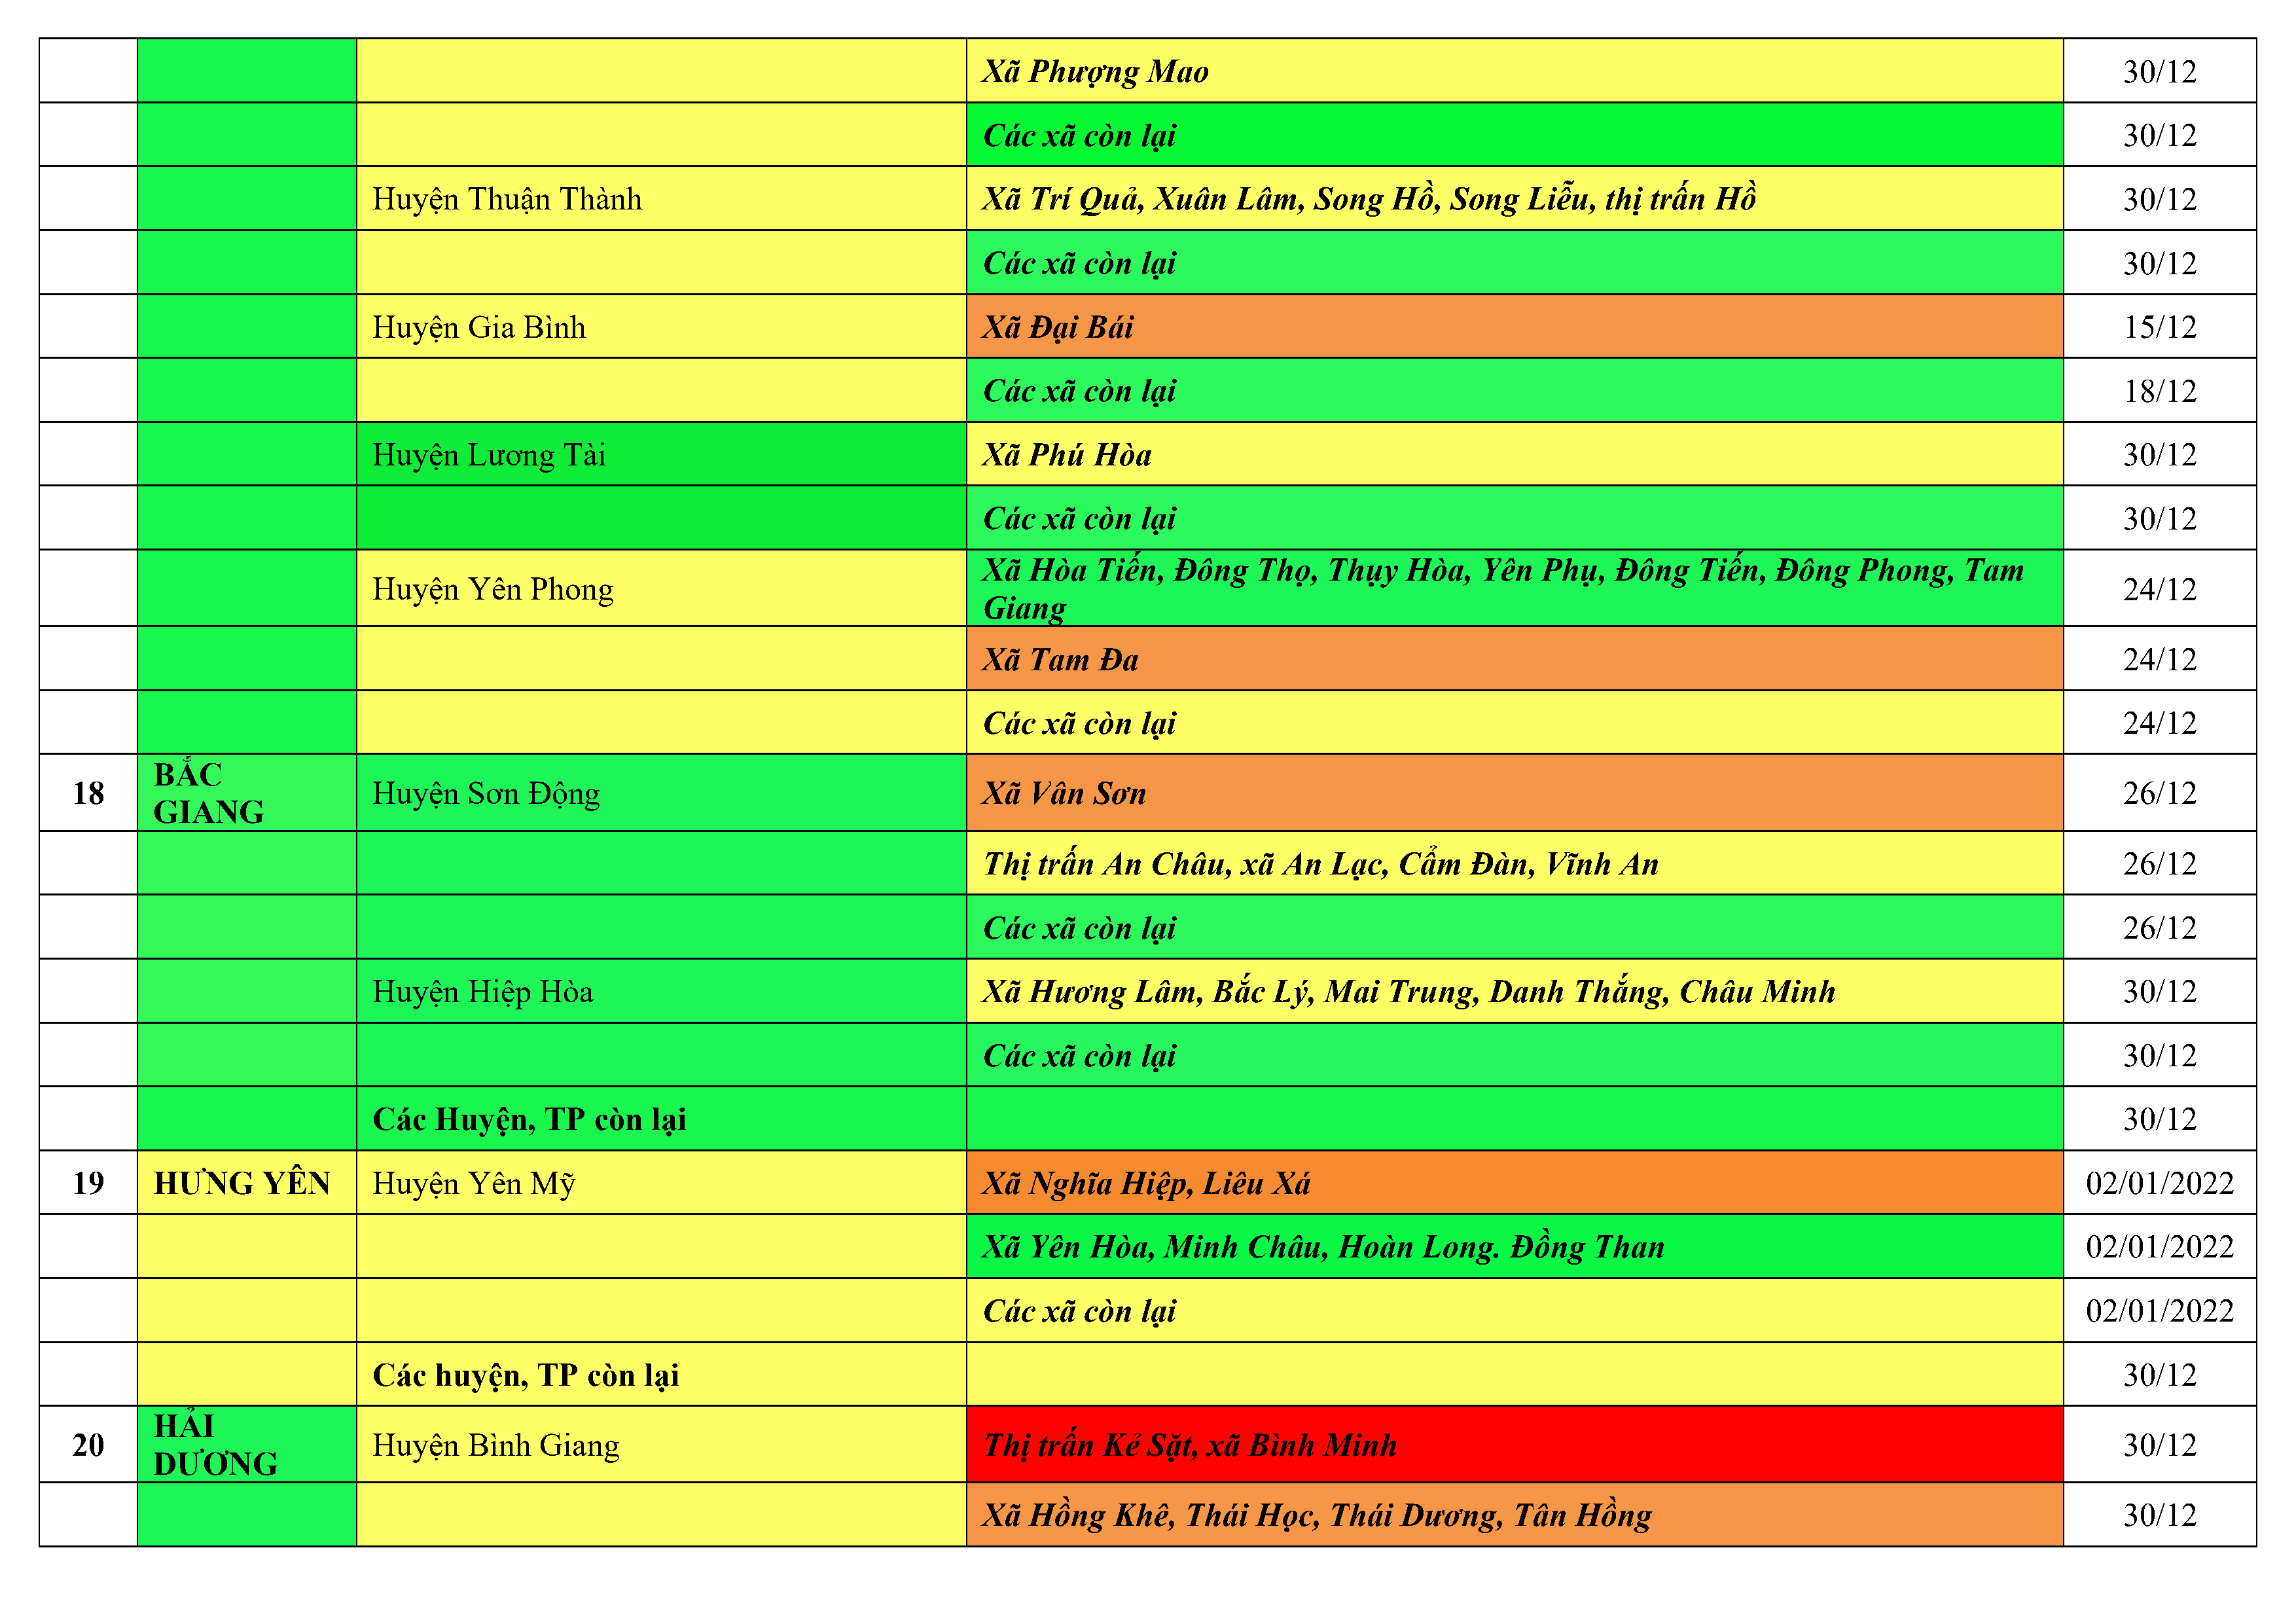Select the Huyện Sơn Động cell
Screen dimensions: 2296x1624
[660, 793]
